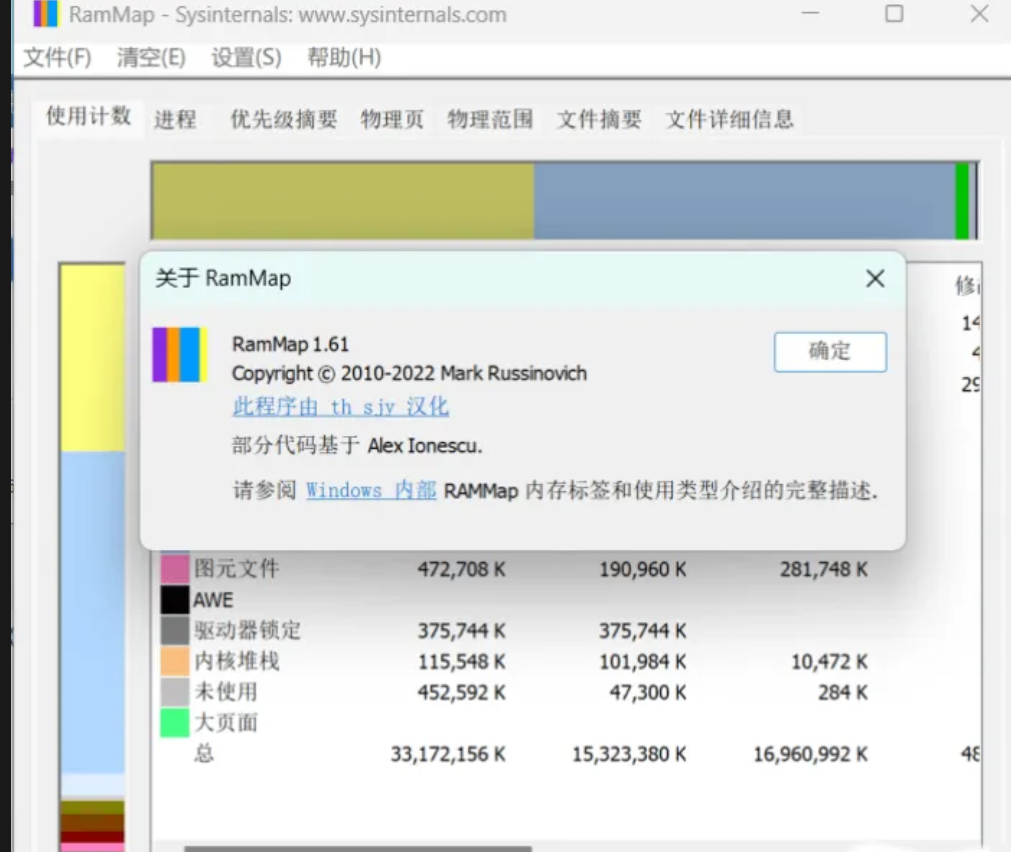Open the Windows 内部 link
Image resolution: width=1011 pixels, height=852 pixels.
[x=371, y=490]
